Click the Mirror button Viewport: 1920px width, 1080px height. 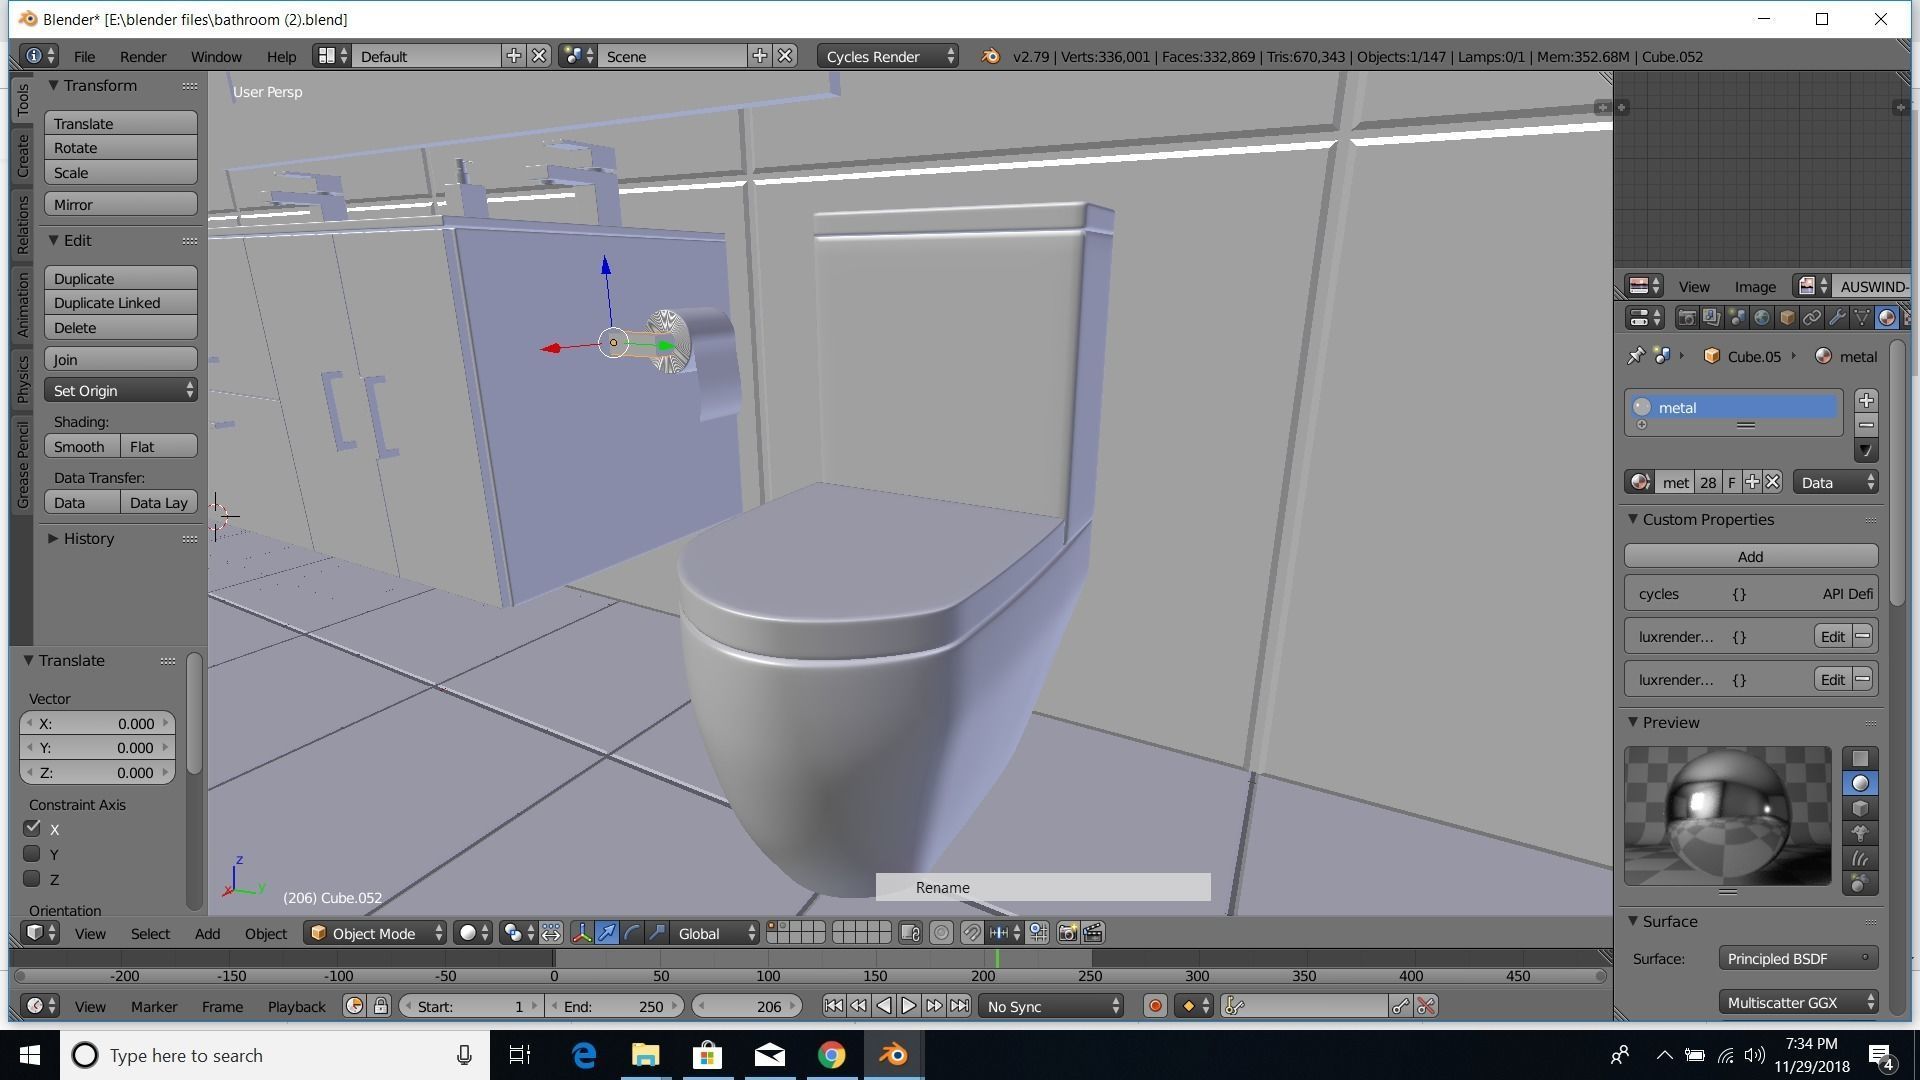120,204
